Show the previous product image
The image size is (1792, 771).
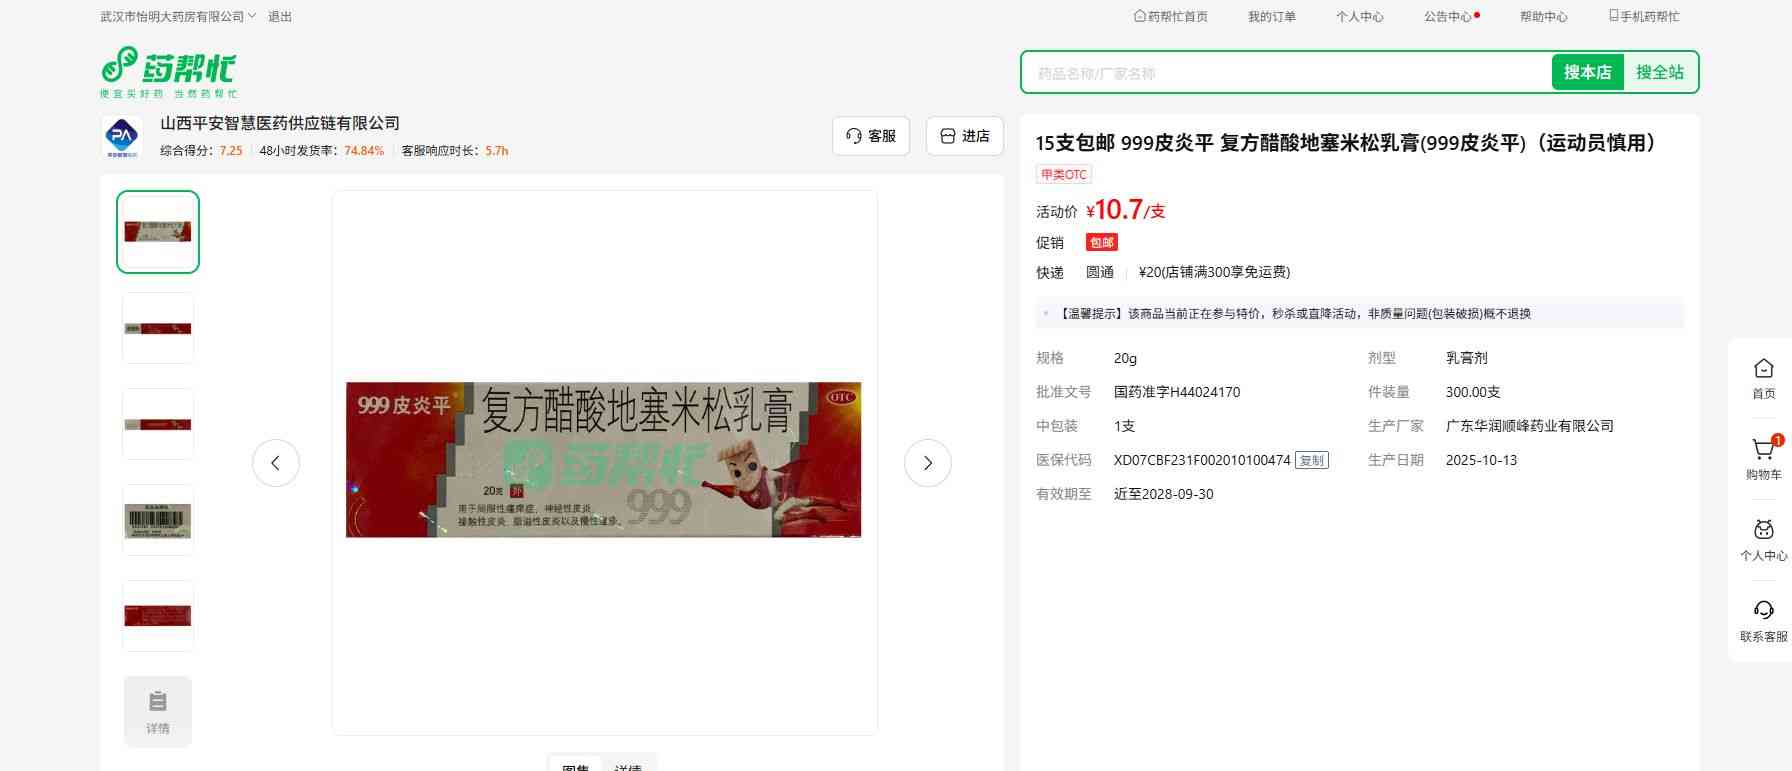(x=276, y=463)
